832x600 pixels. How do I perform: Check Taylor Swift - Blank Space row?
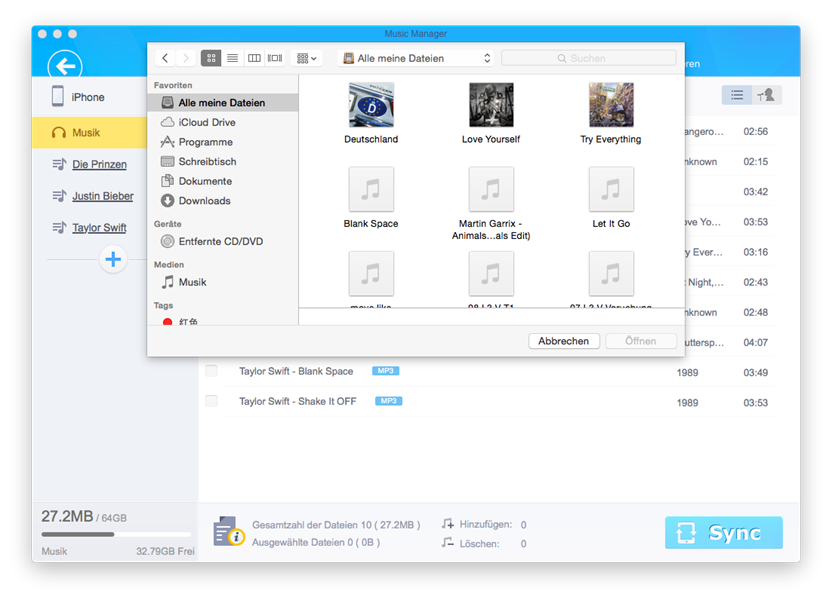pos(211,371)
